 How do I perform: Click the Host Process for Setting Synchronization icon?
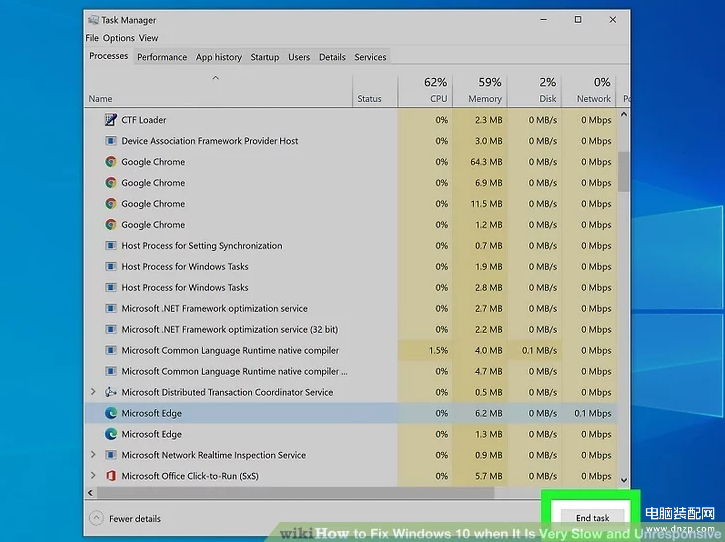111,246
